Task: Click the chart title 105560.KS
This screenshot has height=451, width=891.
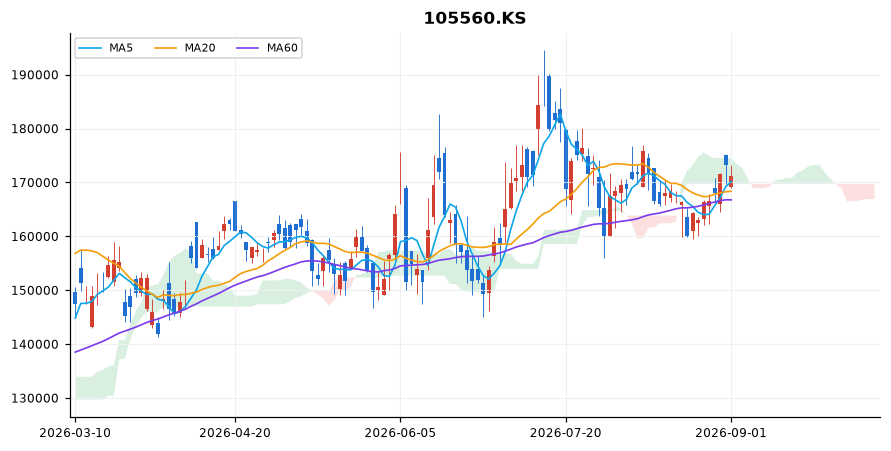Action: pyautogui.click(x=474, y=18)
